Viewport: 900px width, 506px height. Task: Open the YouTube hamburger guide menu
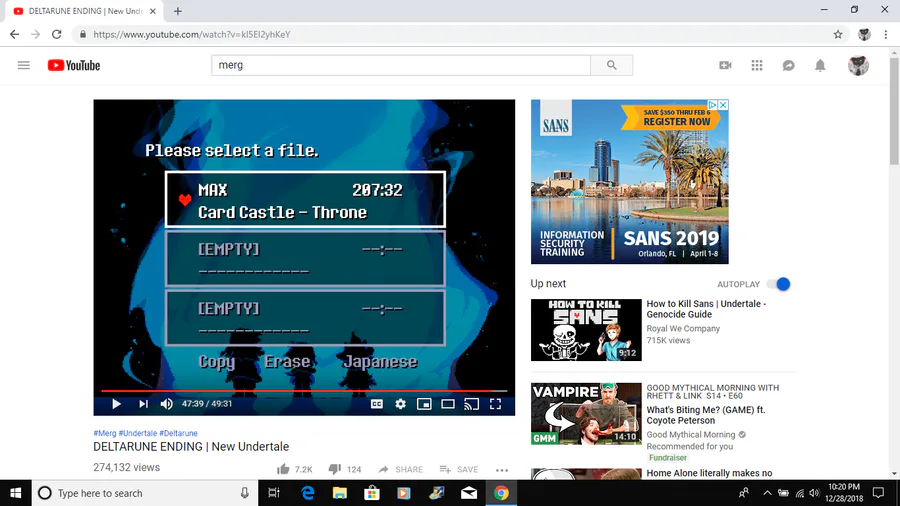[x=24, y=65]
